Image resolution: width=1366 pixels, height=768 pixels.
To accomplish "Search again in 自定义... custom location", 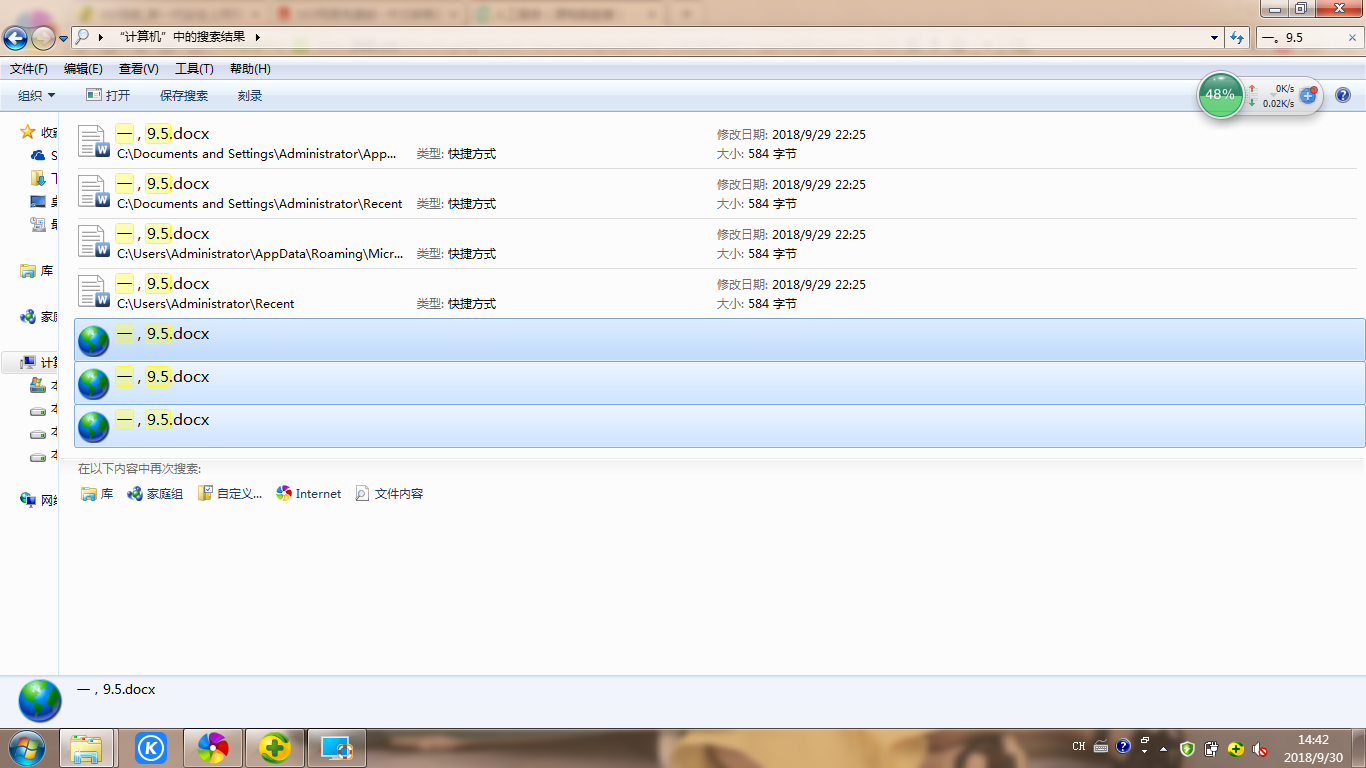I will [x=230, y=494].
